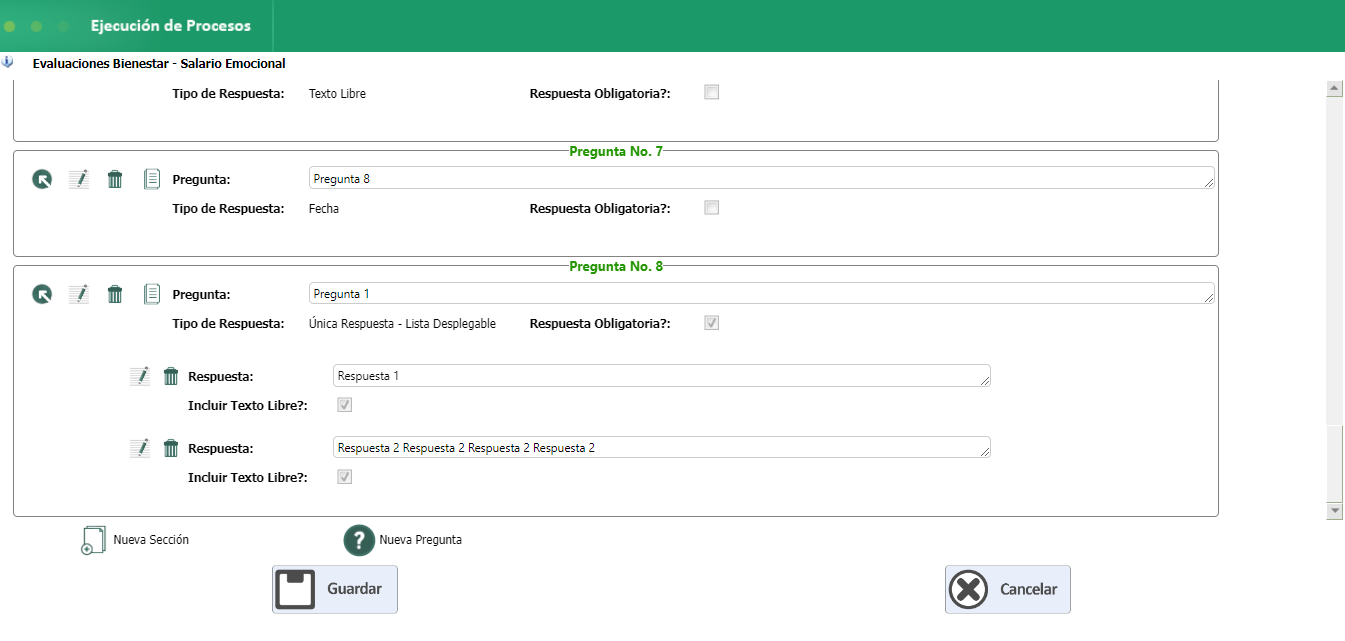The width and height of the screenshot is (1345, 641).
Task: Delete the Respuesta 2 answer trash icon
Action: [x=171, y=448]
